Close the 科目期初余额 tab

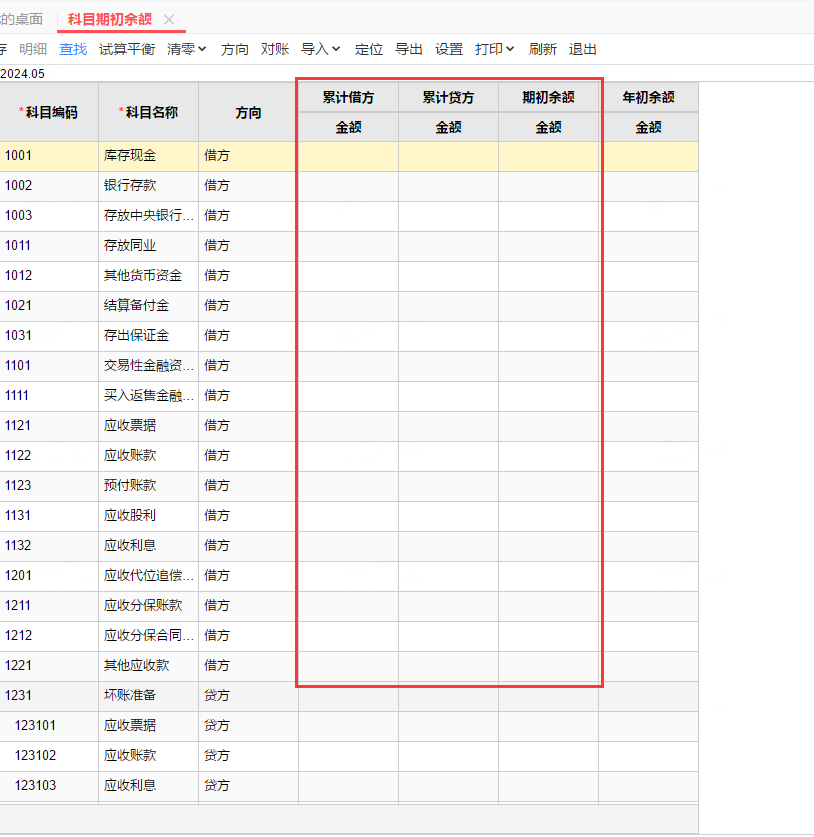pos(169,19)
